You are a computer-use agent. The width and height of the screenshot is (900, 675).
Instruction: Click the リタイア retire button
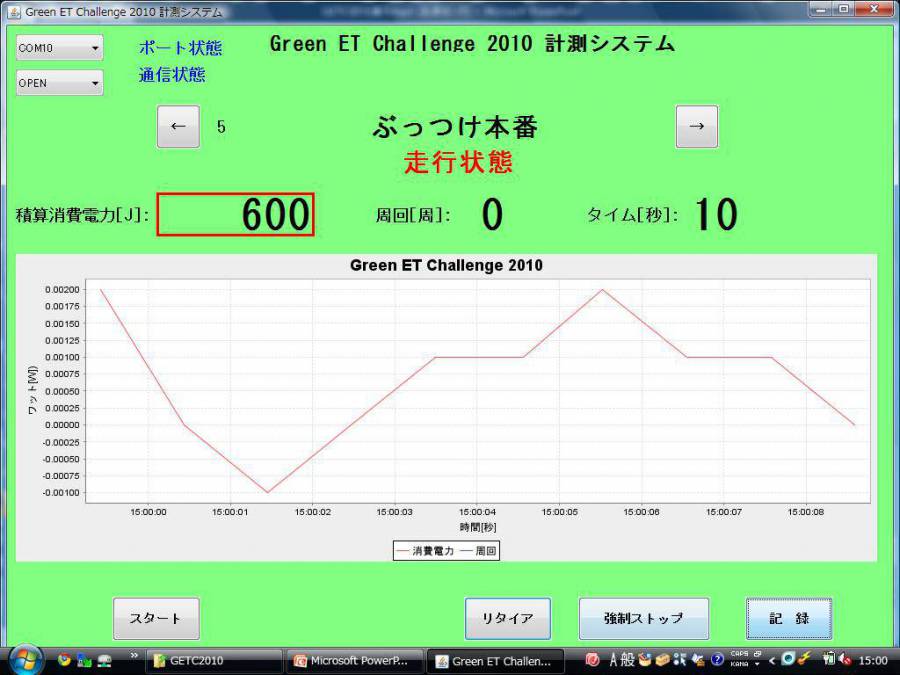pos(507,618)
